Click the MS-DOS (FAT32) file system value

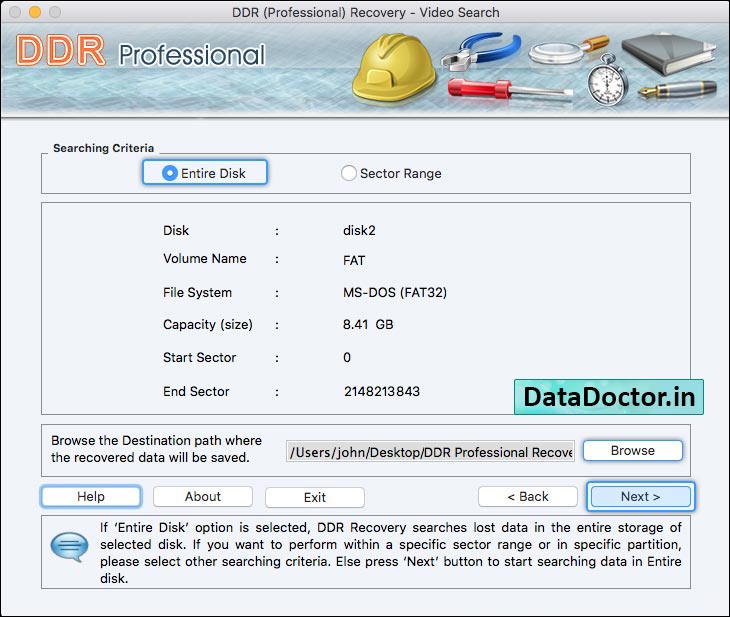[395, 292]
